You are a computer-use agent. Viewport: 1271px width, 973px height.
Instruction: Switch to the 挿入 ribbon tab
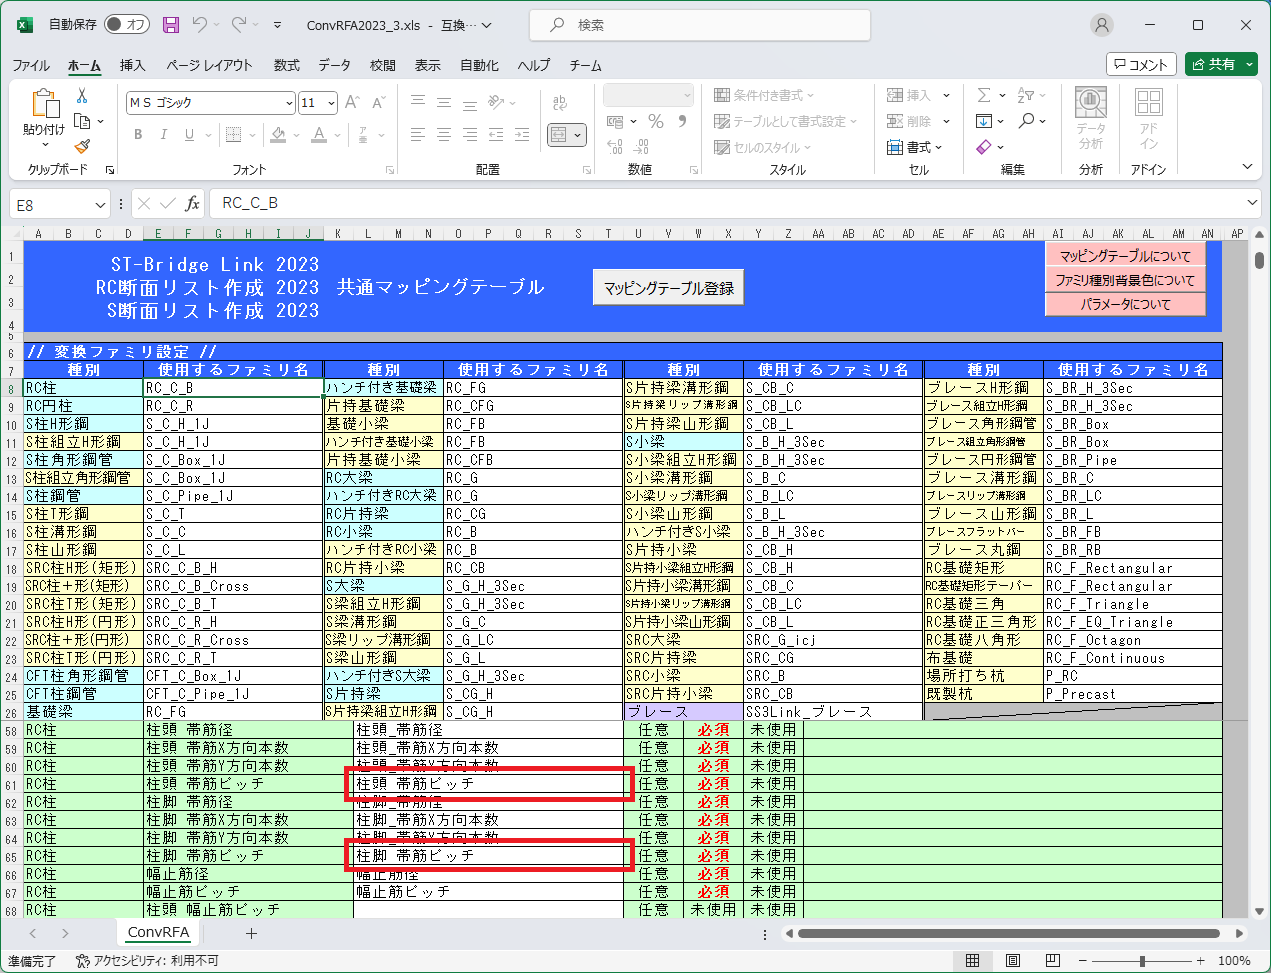coord(132,65)
